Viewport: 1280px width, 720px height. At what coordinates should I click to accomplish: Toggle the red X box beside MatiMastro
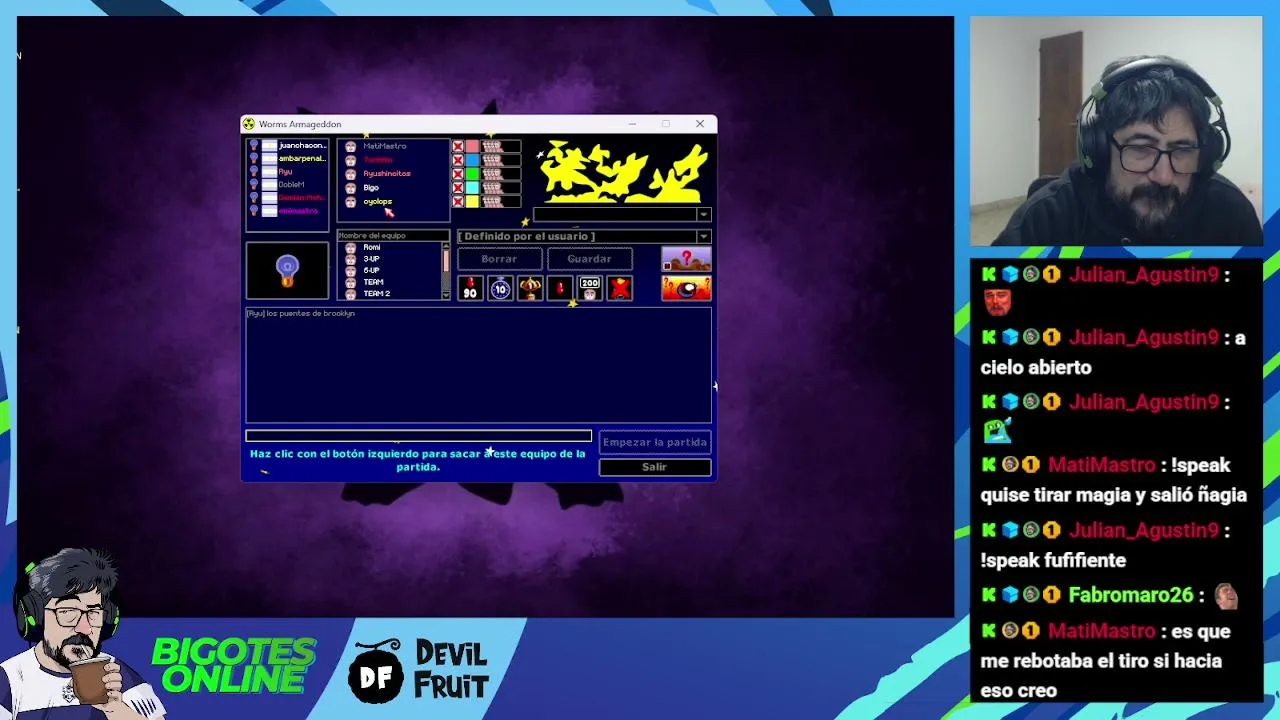[458, 146]
